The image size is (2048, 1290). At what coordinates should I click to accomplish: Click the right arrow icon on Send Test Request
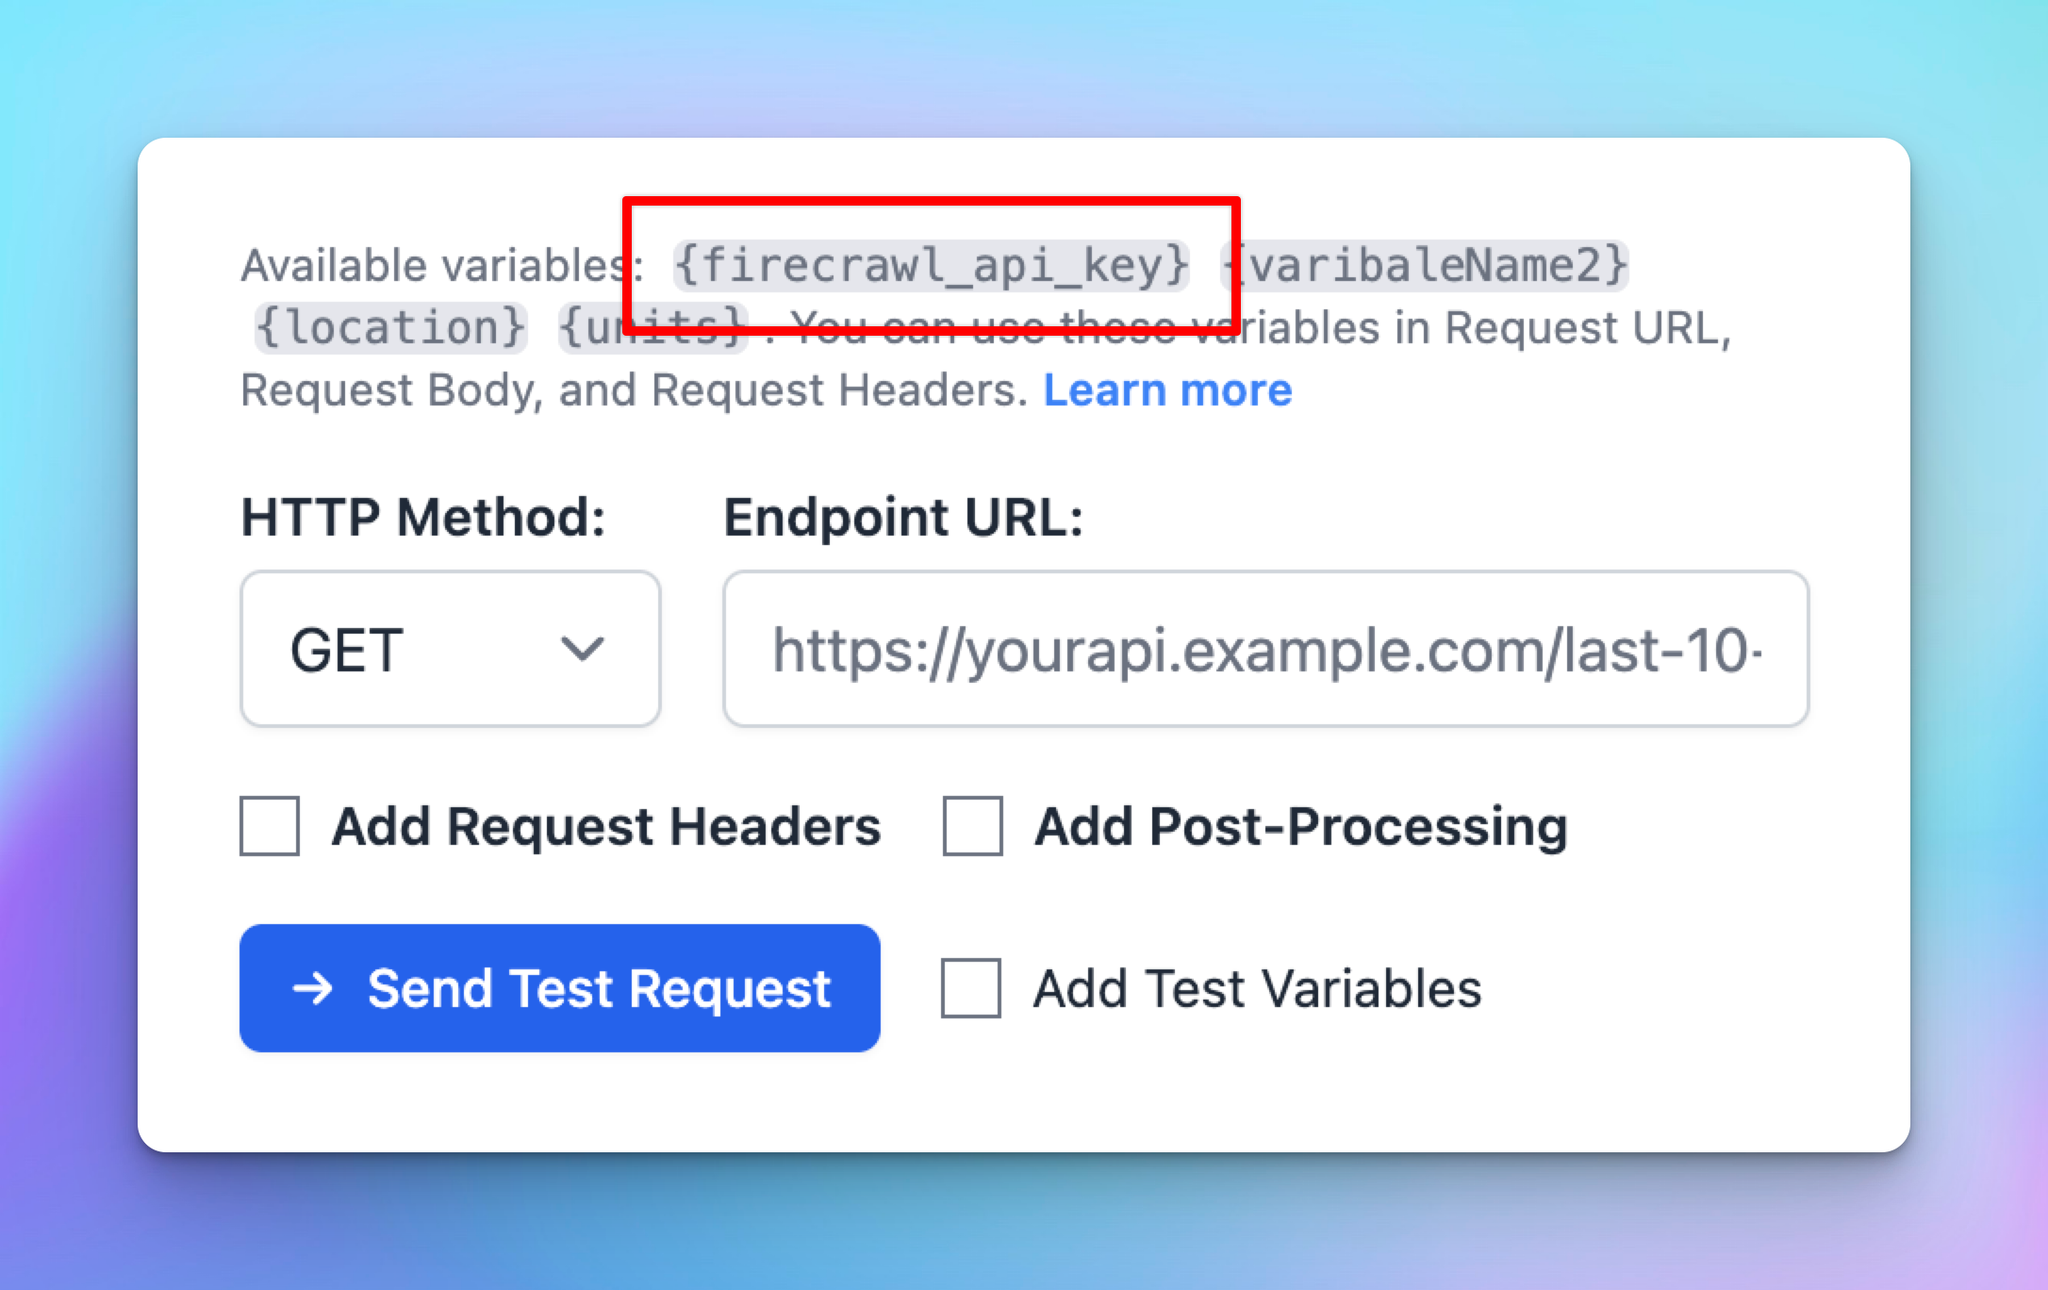tap(312, 989)
